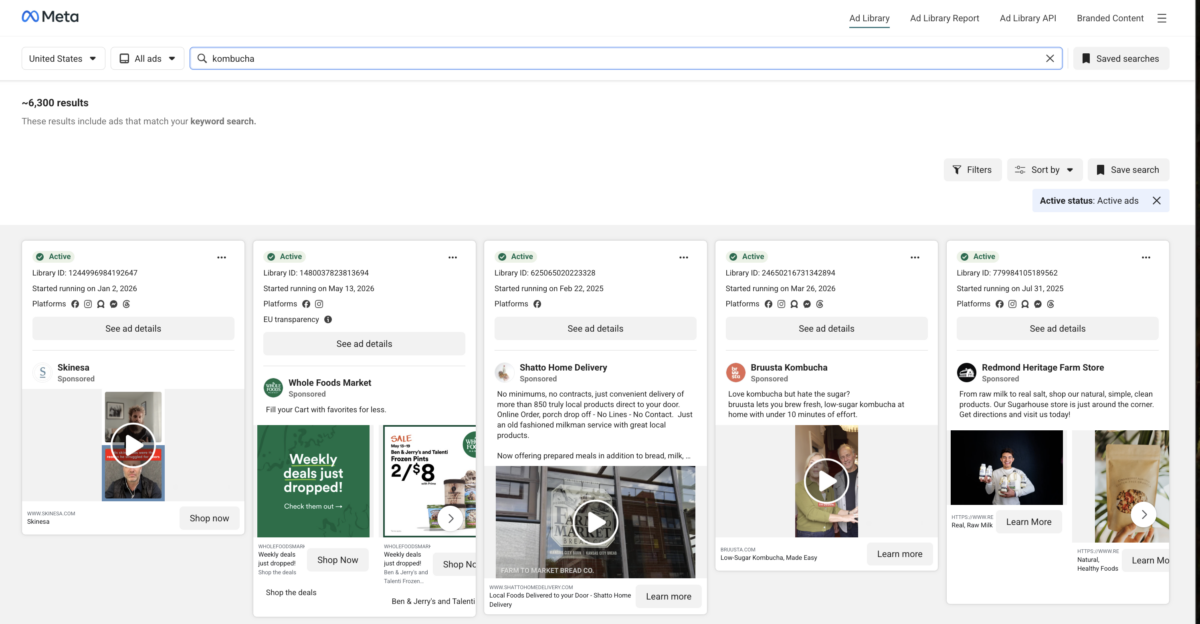Screen dimensions: 1200x624
Task: Open the Sort by dropdown
Action: click(x=1045, y=170)
